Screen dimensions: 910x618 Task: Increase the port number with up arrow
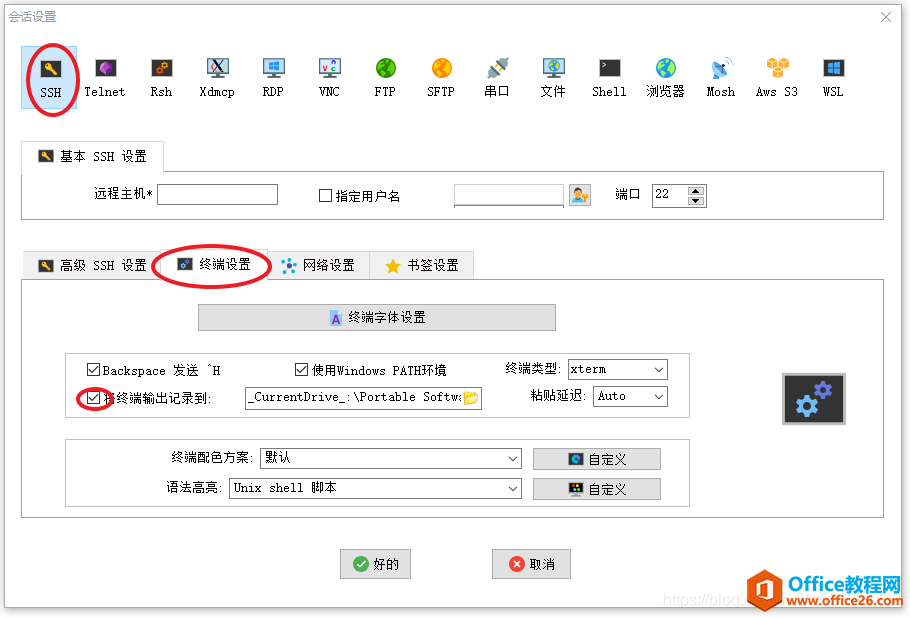coord(696,191)
